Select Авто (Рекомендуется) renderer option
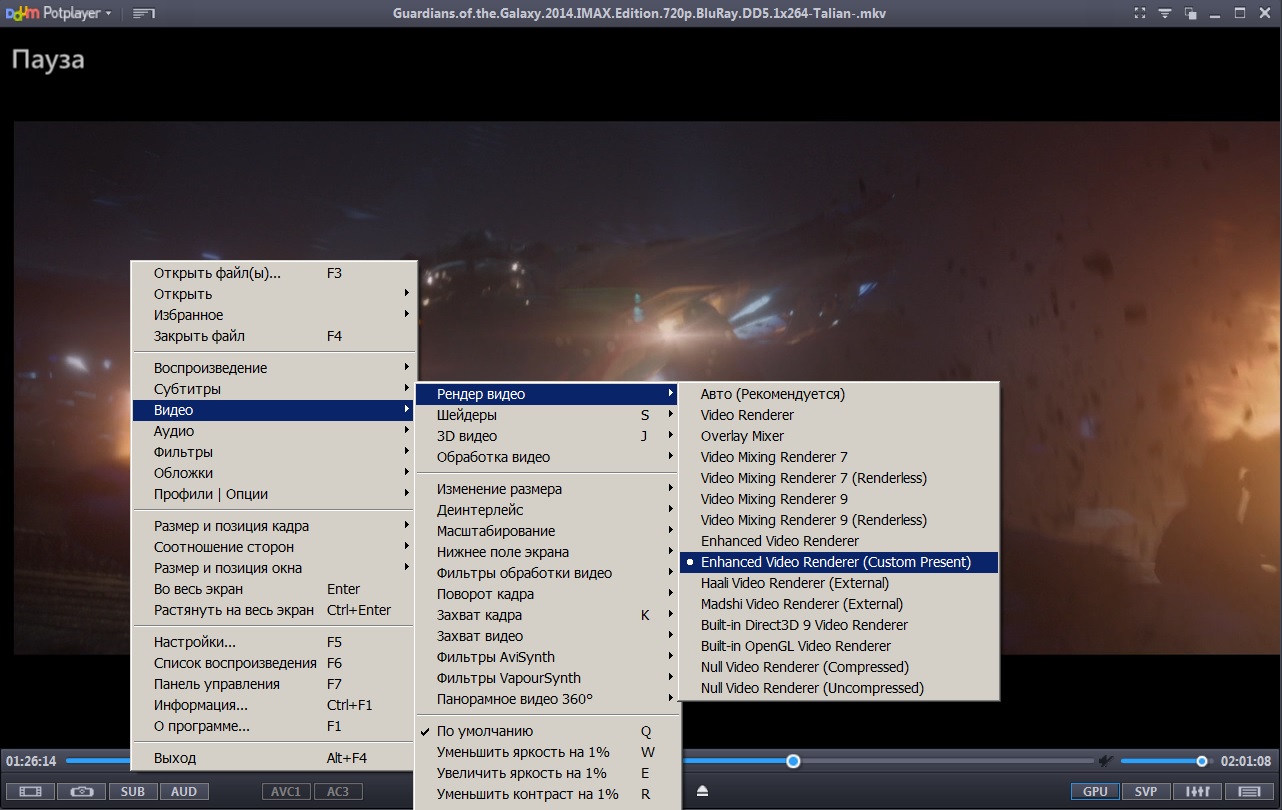Screen dimensions: 1282x810 pyautogui.click(x=772, y=394)
